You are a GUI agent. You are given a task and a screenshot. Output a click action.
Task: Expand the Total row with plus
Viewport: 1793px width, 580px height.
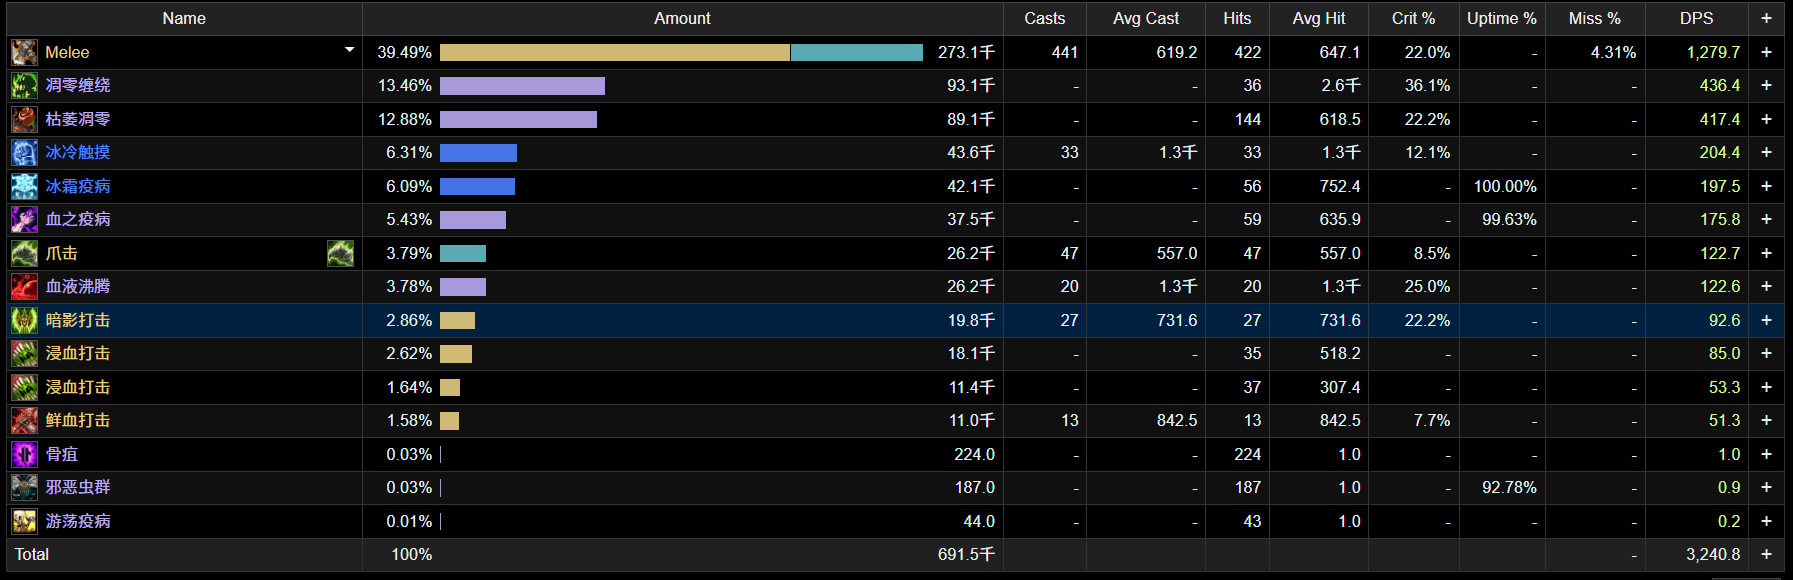1766,554
